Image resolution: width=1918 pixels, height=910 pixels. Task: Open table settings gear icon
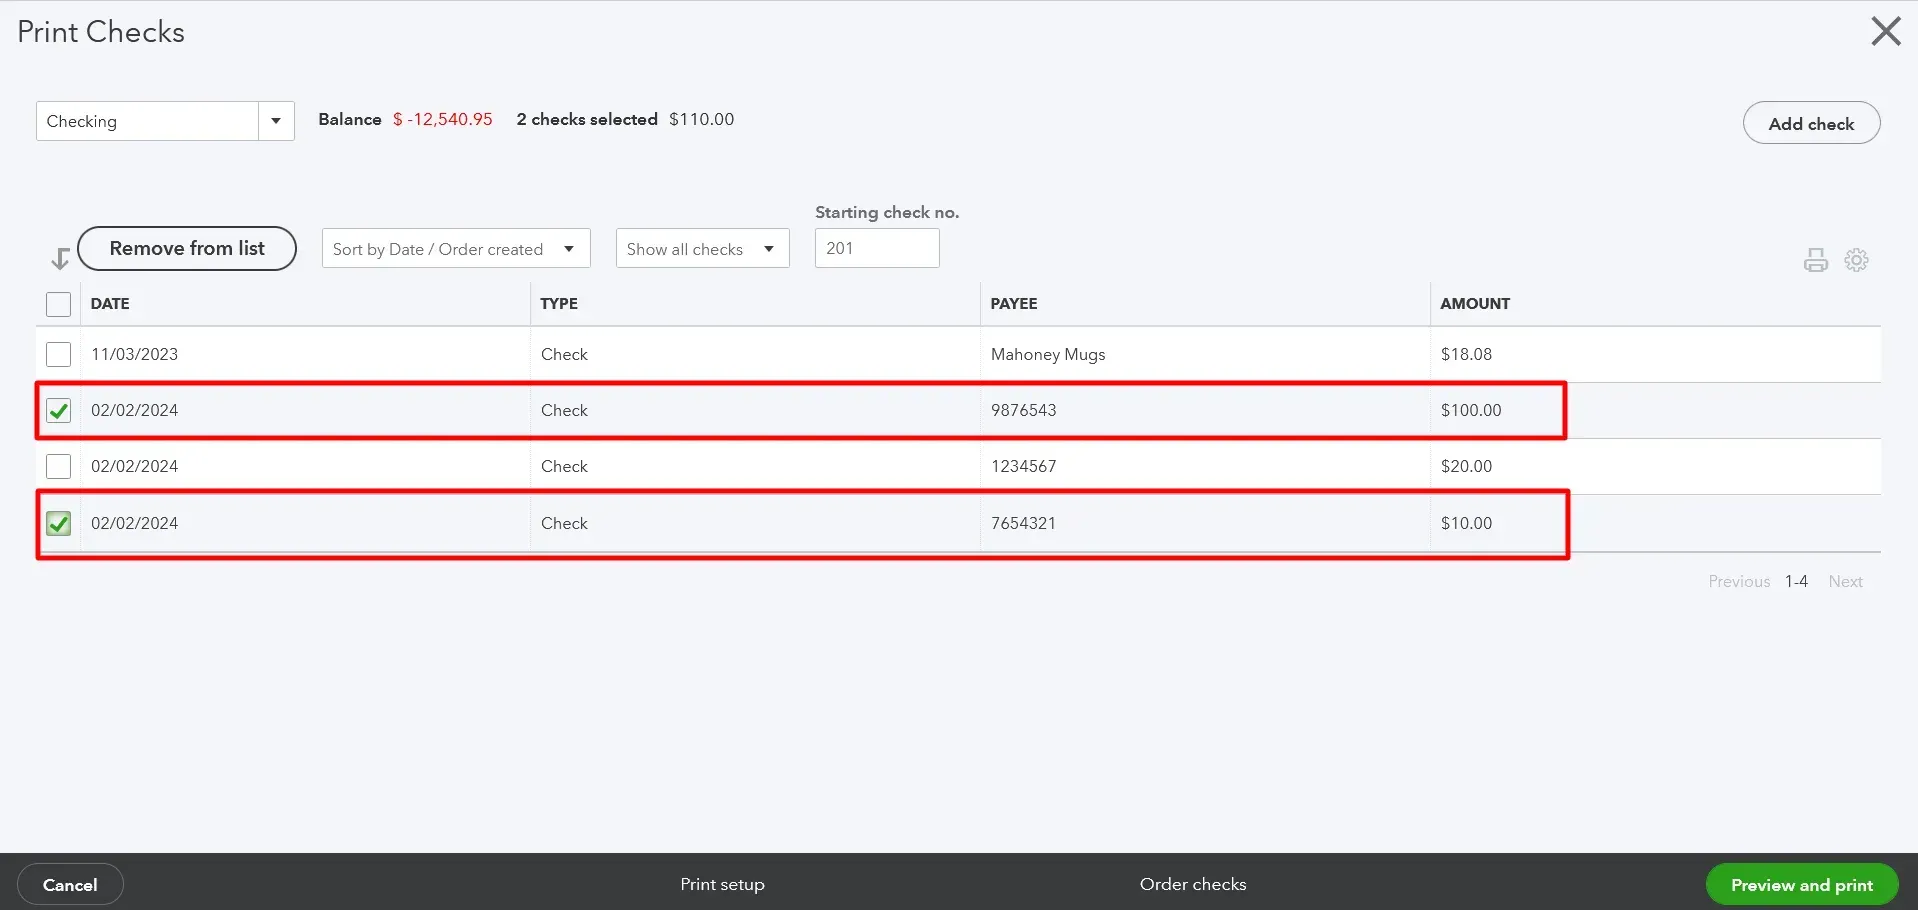tap(1857, 260)
